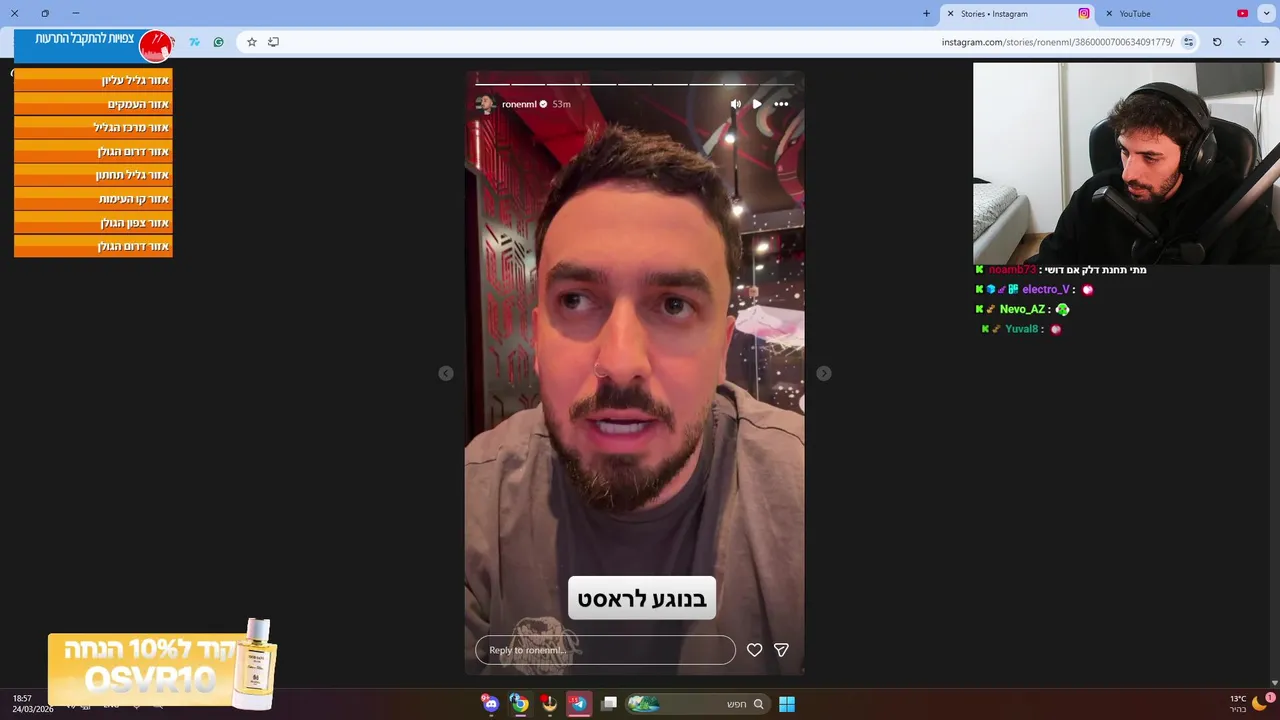Open Telegram from the taskbar
1280x720 pixels.
[x=578, y=704]
